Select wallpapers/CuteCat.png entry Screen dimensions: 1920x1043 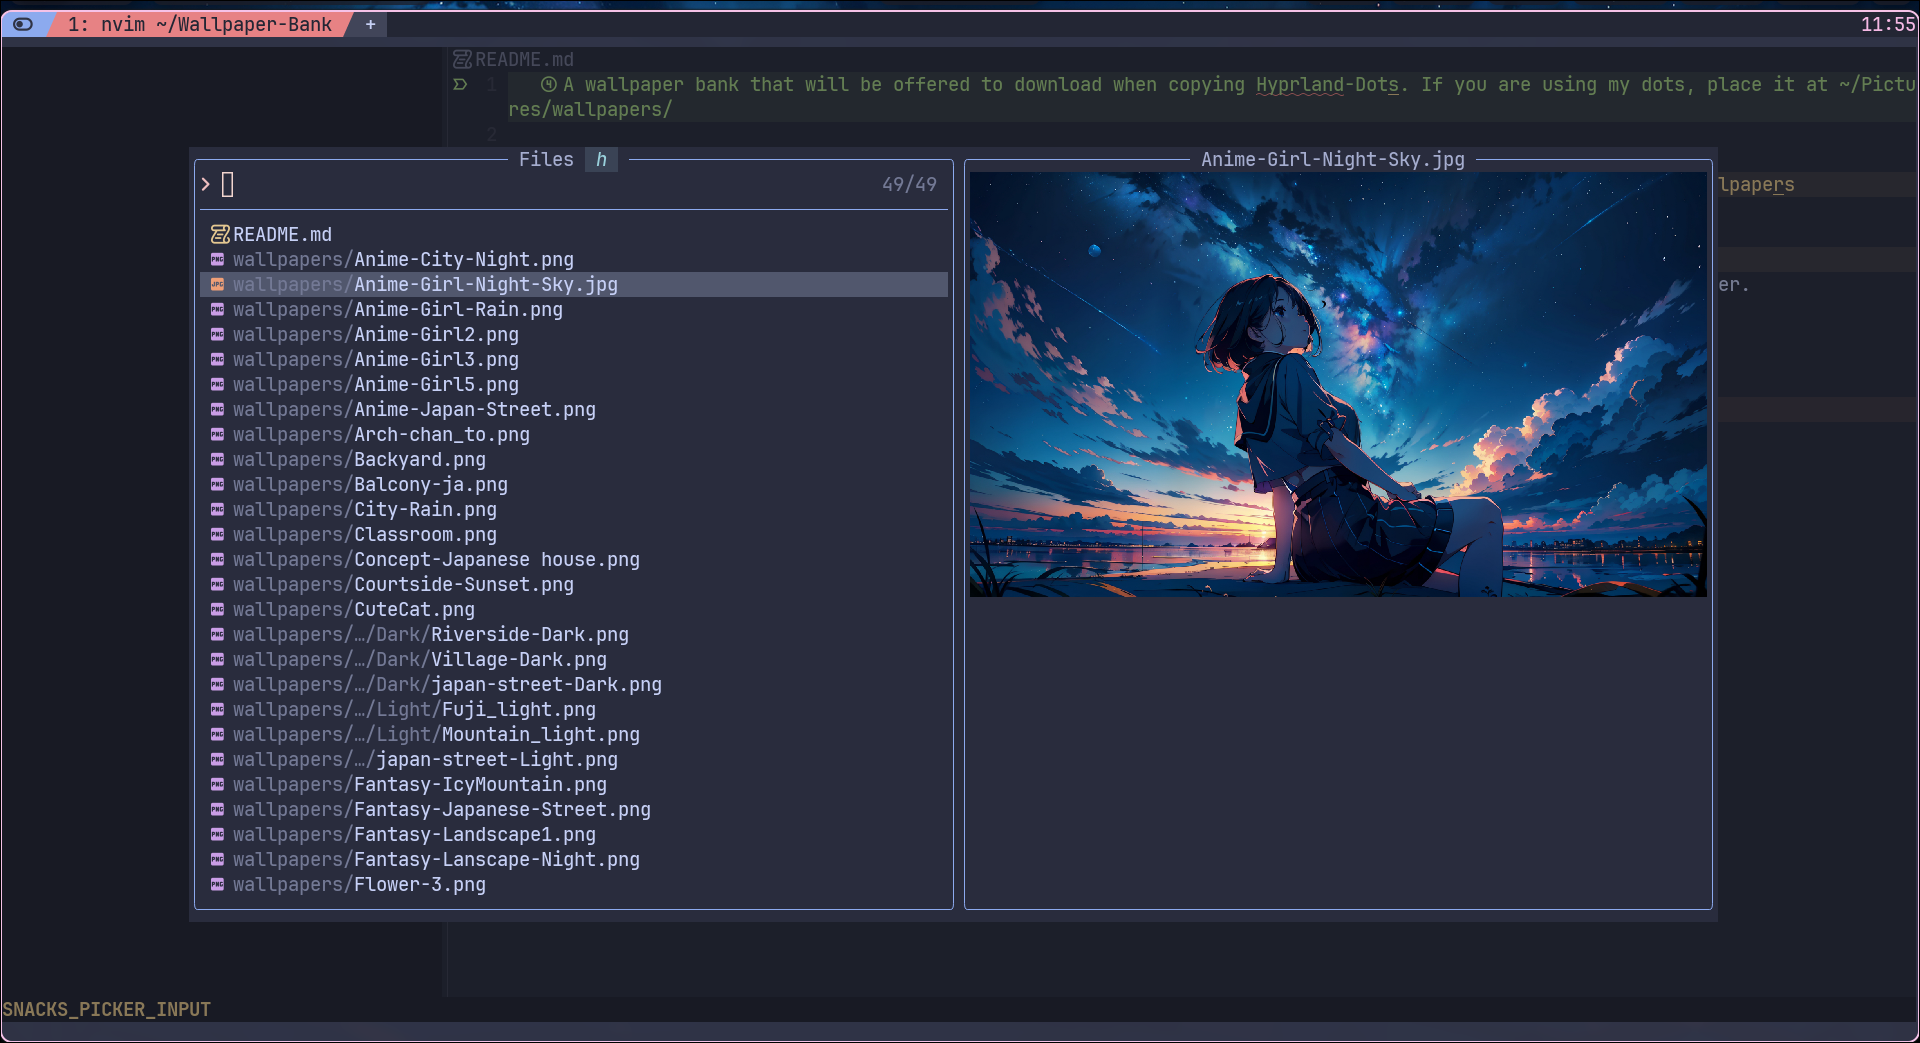pyautogui.click(x=574, y=609)
